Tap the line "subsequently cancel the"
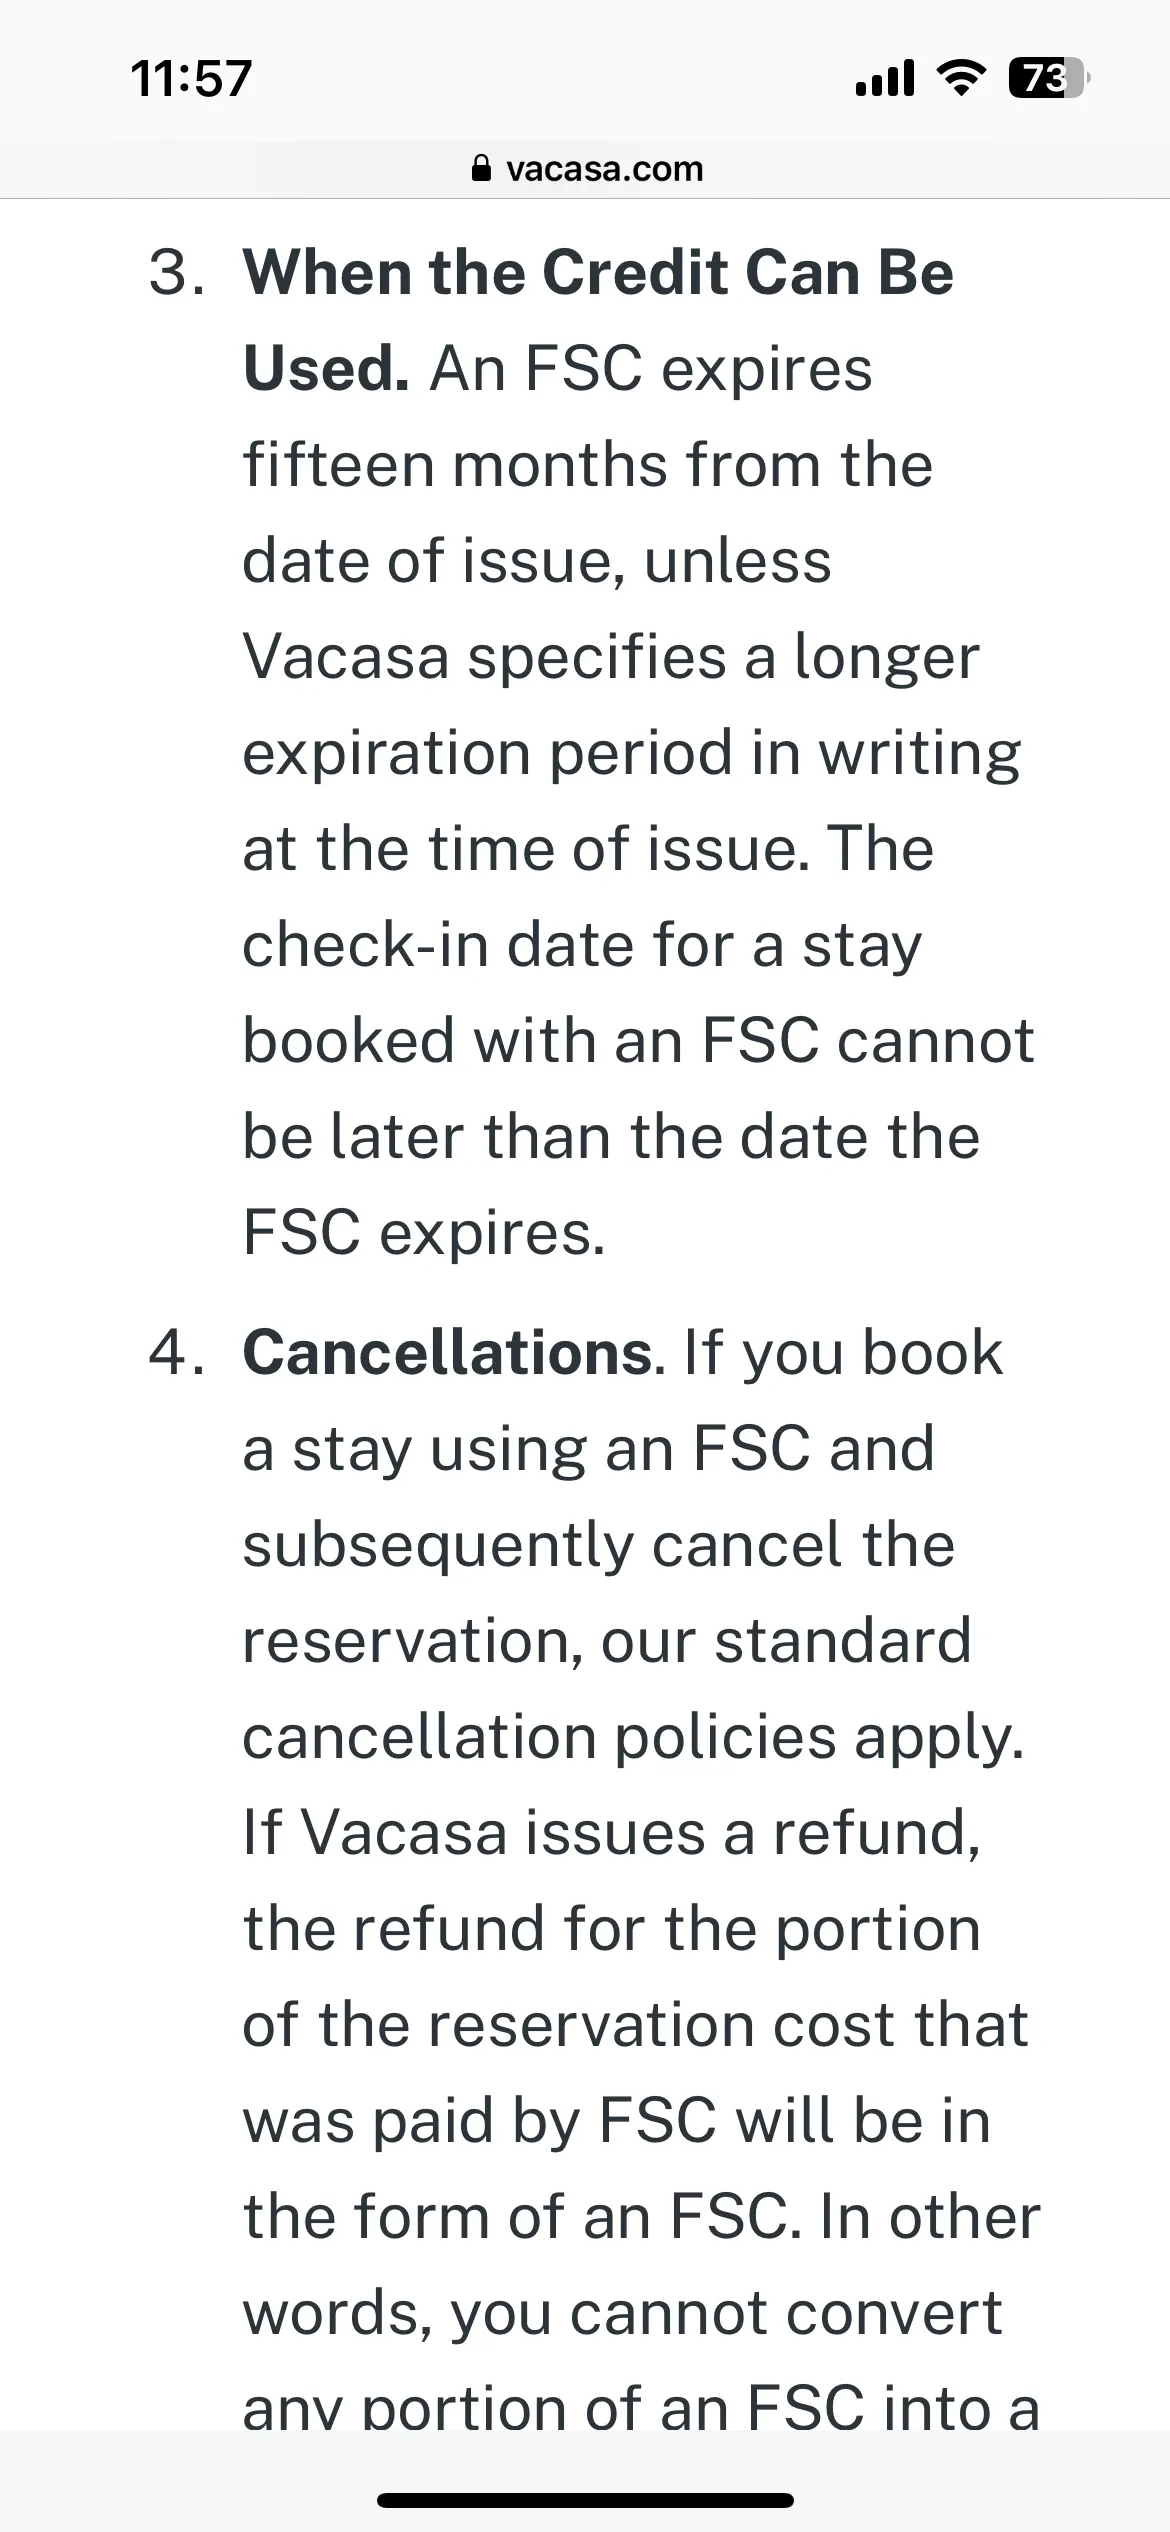 (x=599, y=1545)
